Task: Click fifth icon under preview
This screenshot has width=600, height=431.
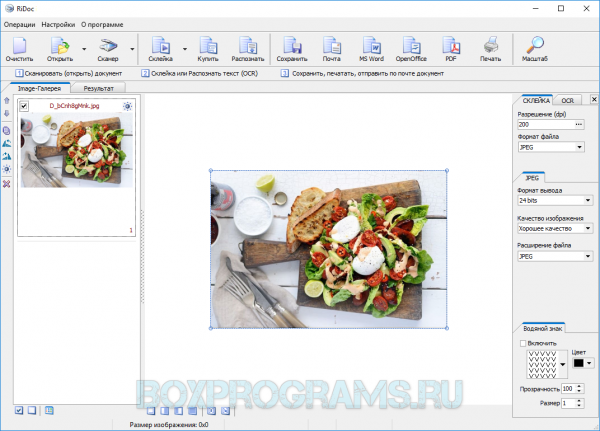Action: pyautogui.click(x=212, y=411)
